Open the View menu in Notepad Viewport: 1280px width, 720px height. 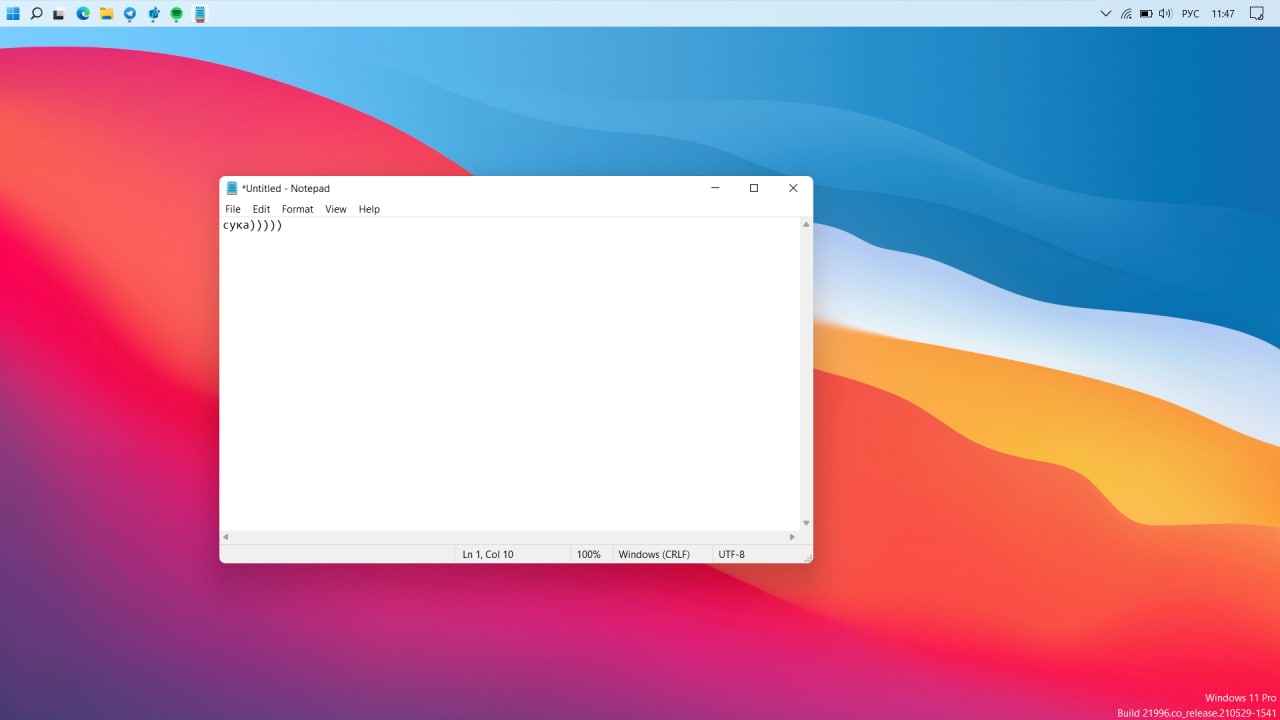(x=336, y=209)
